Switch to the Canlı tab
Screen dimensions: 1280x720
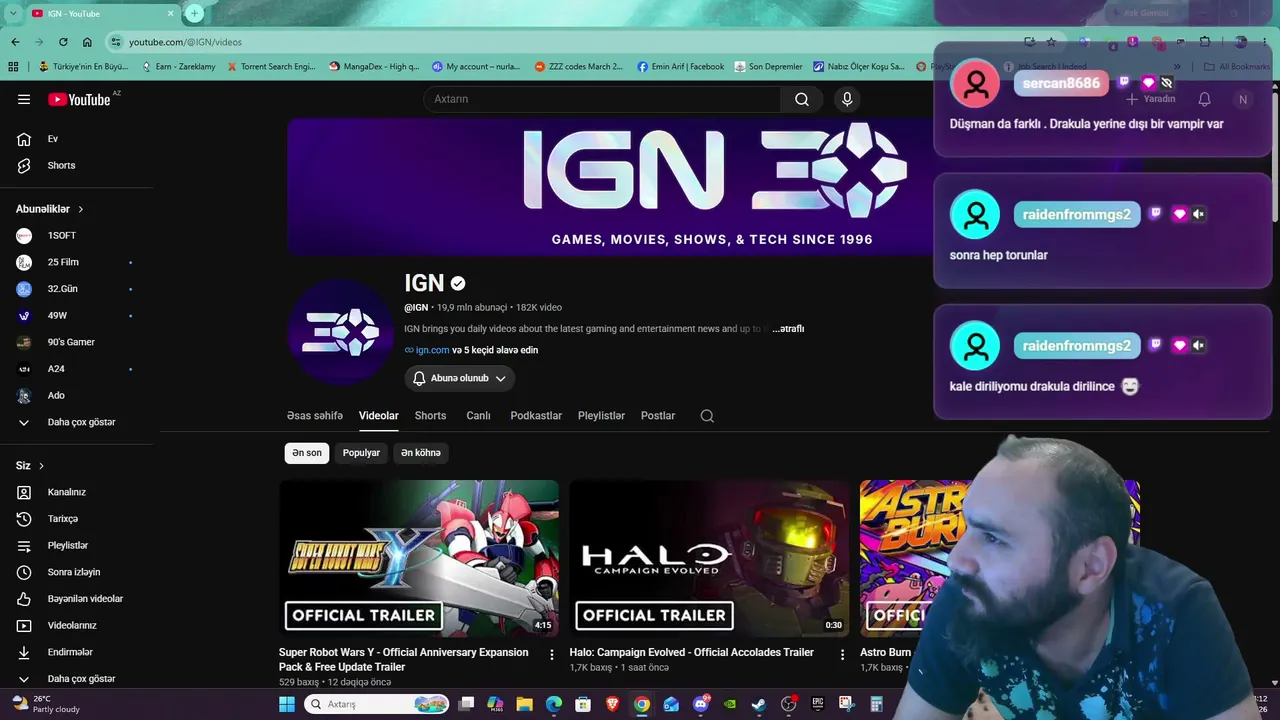tap(478, 416)
